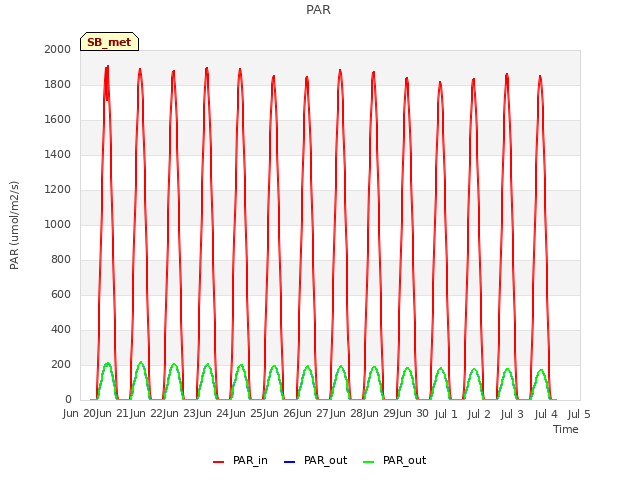Click the Jul 2 x-axis tick label
The width and height of the screenshot is (640, 480).
point(479,414)
